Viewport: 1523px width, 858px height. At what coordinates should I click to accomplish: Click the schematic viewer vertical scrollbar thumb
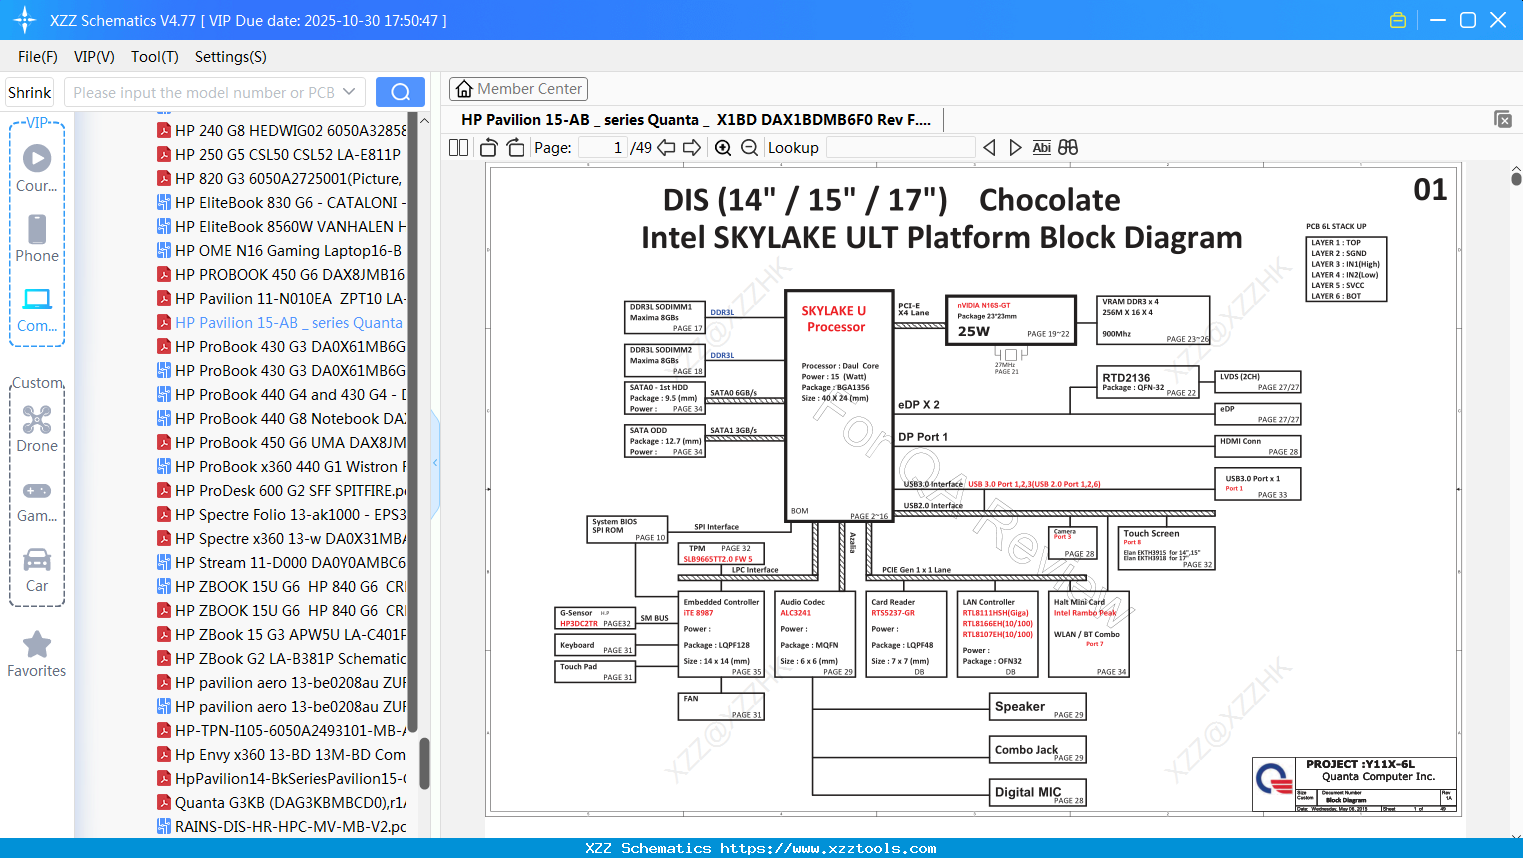pyautogui.click(x=1516, y=177)
